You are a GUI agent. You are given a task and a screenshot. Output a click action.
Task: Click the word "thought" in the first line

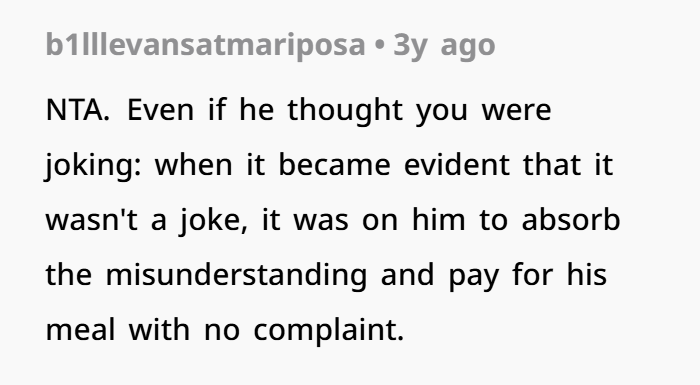pyautogui.click(x=345, y=111)
